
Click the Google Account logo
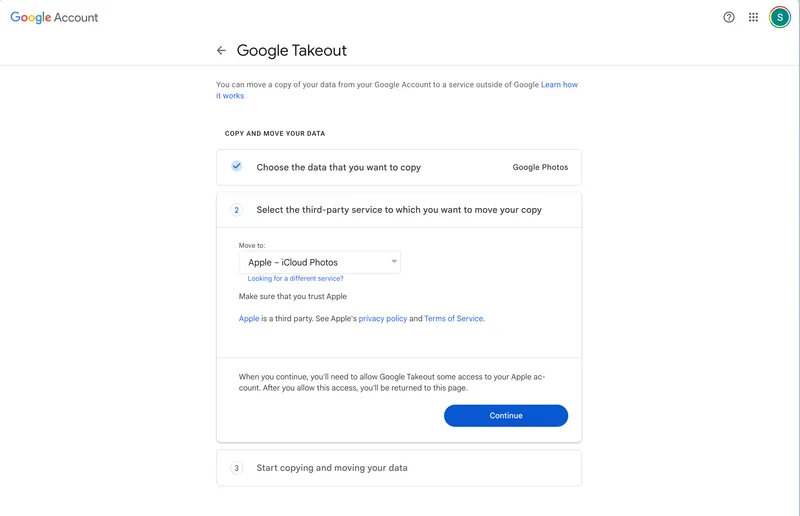tap(54, 17)
